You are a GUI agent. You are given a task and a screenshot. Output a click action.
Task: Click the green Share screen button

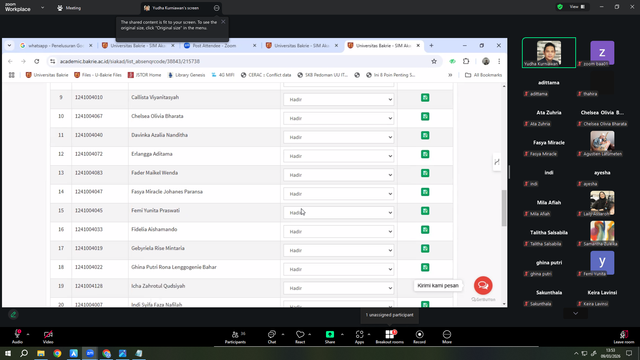pos(330,337)
